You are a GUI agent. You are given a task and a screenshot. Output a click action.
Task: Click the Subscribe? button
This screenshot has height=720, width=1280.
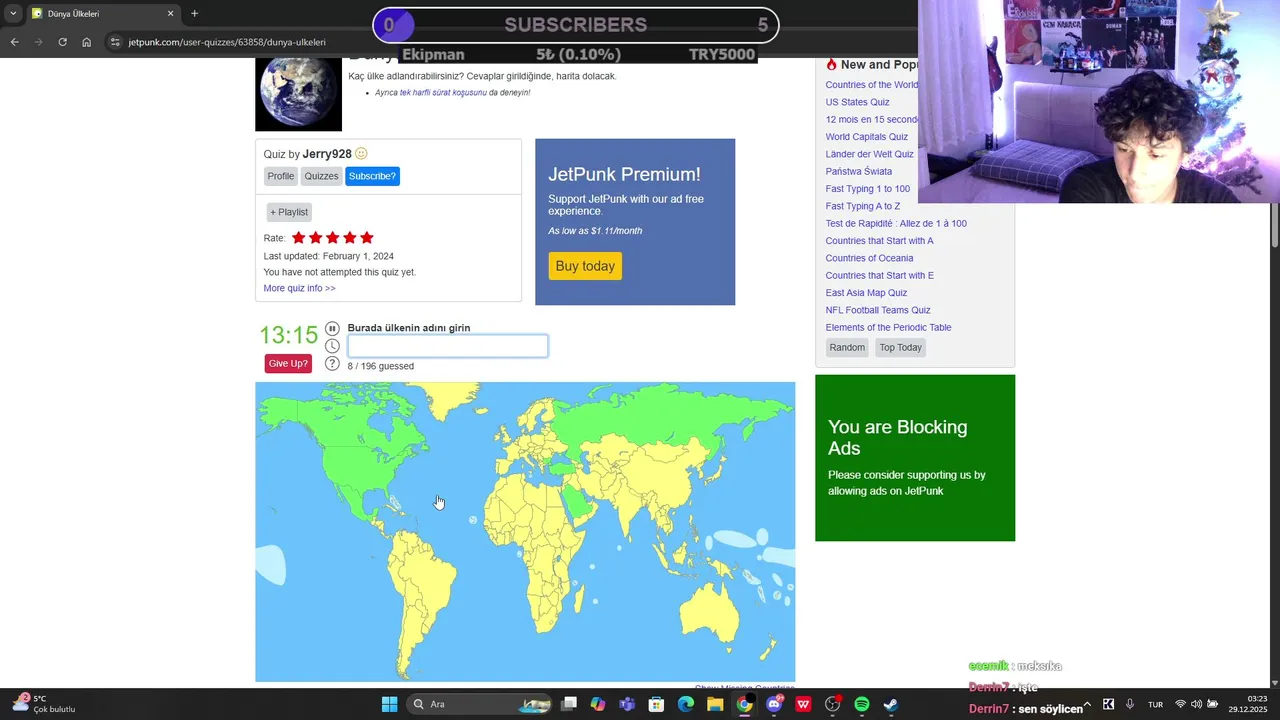click(372, 176)
